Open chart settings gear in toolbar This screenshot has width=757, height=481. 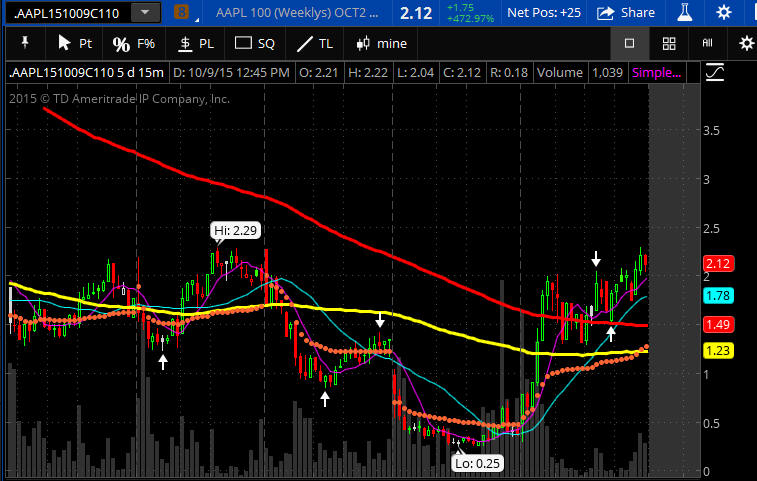coord(746,43)
